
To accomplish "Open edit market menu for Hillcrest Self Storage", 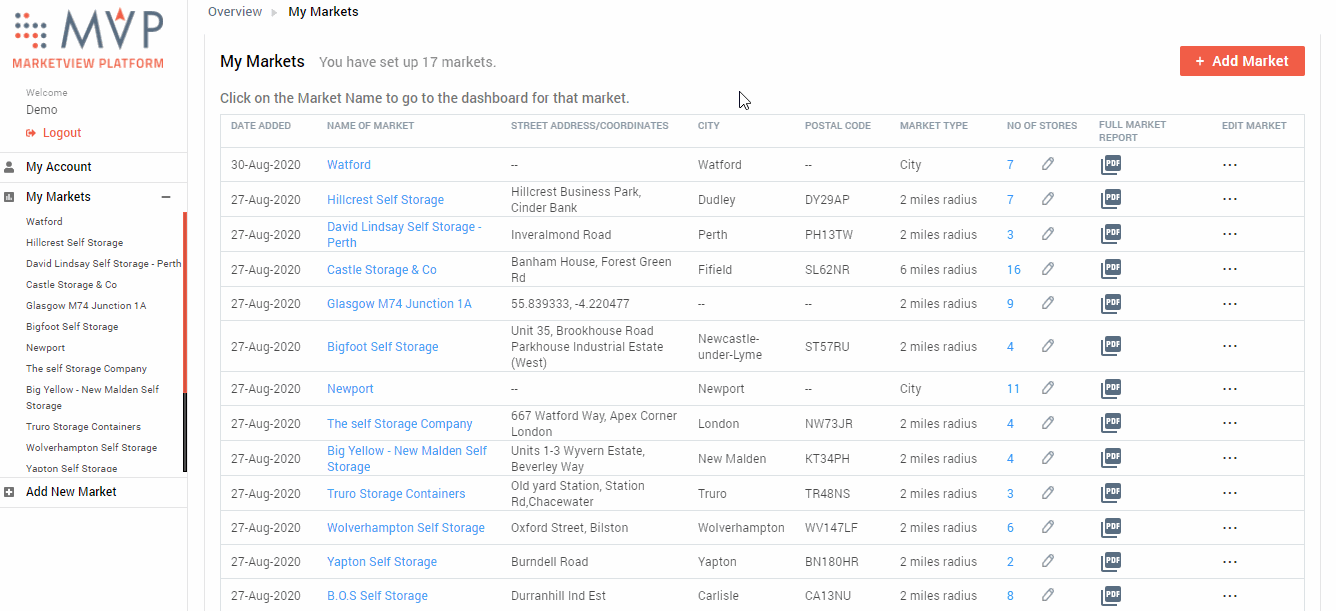I will (1230, 200).
